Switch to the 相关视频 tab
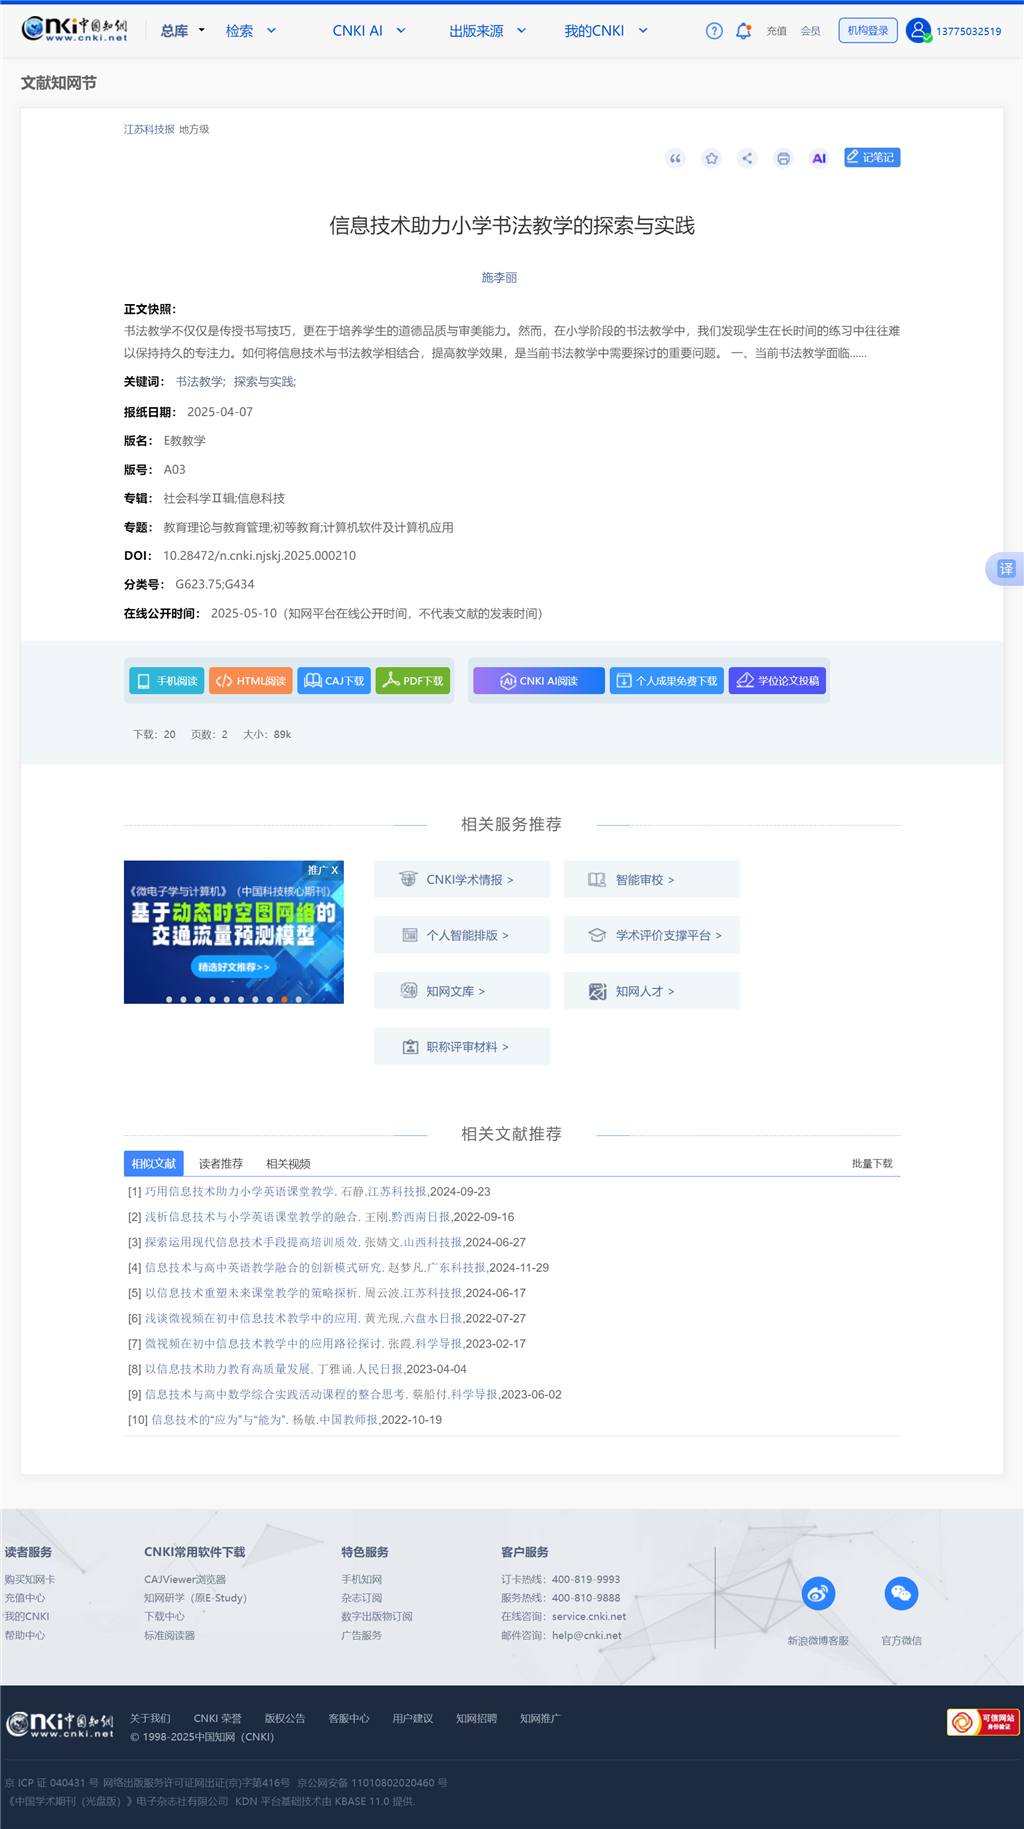Image resolution: width=1024 pixels, height=1829 pixels. click(x=288, y=1164)
